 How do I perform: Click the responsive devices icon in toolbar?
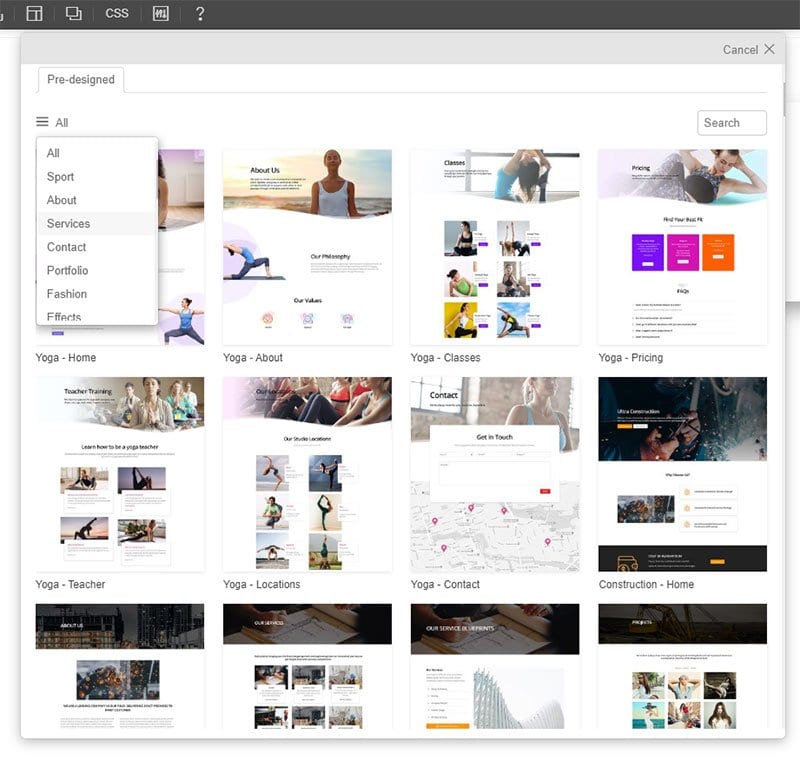[73, 13]
